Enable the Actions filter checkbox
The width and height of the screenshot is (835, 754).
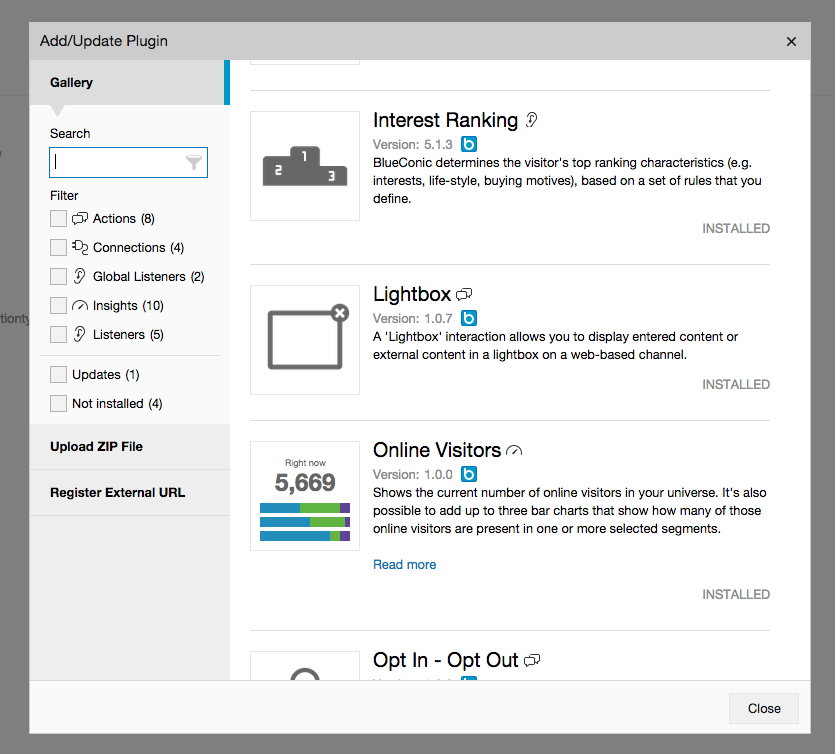point(59,218)
